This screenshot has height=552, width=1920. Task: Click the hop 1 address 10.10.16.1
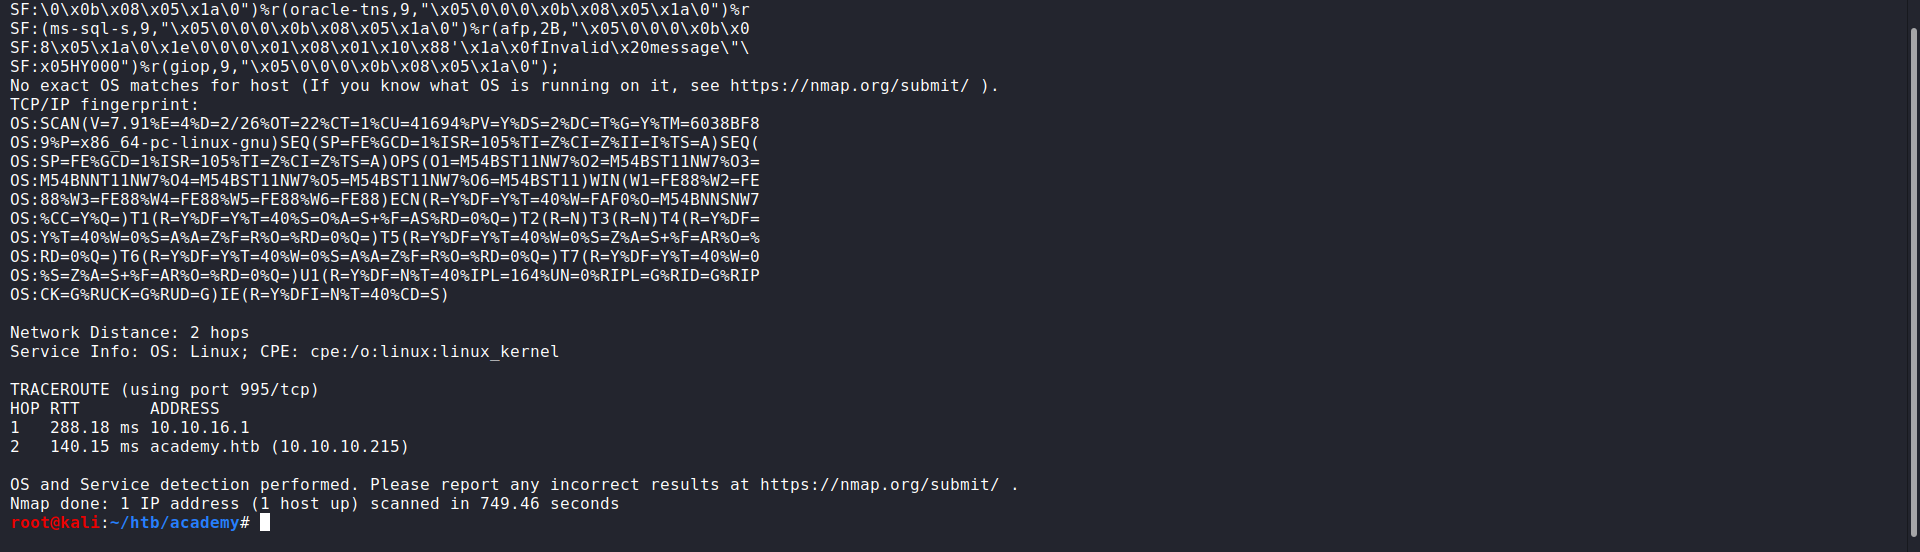199,428
